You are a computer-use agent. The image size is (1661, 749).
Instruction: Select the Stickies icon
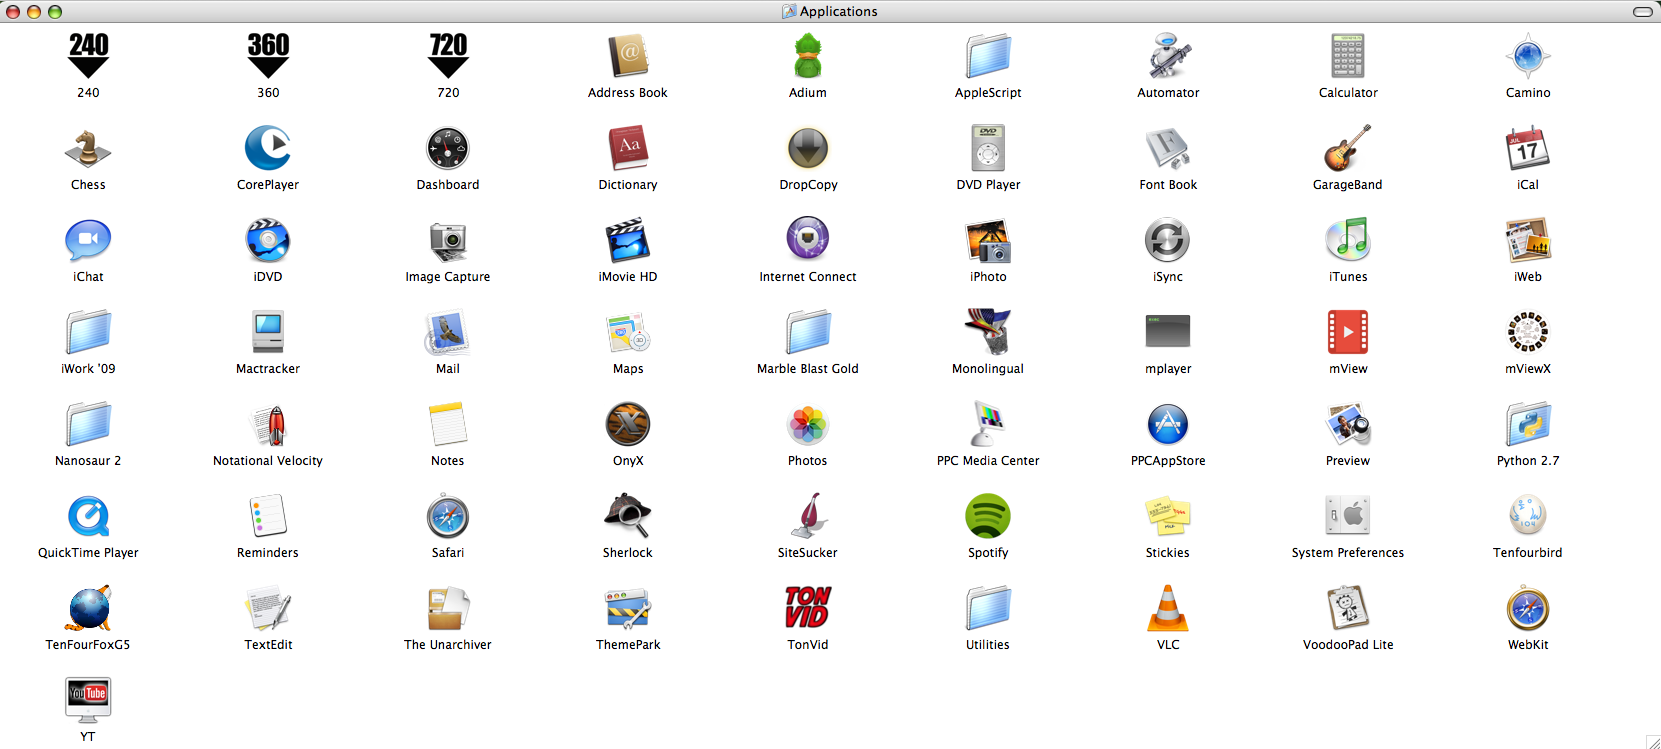[1168, 516]
